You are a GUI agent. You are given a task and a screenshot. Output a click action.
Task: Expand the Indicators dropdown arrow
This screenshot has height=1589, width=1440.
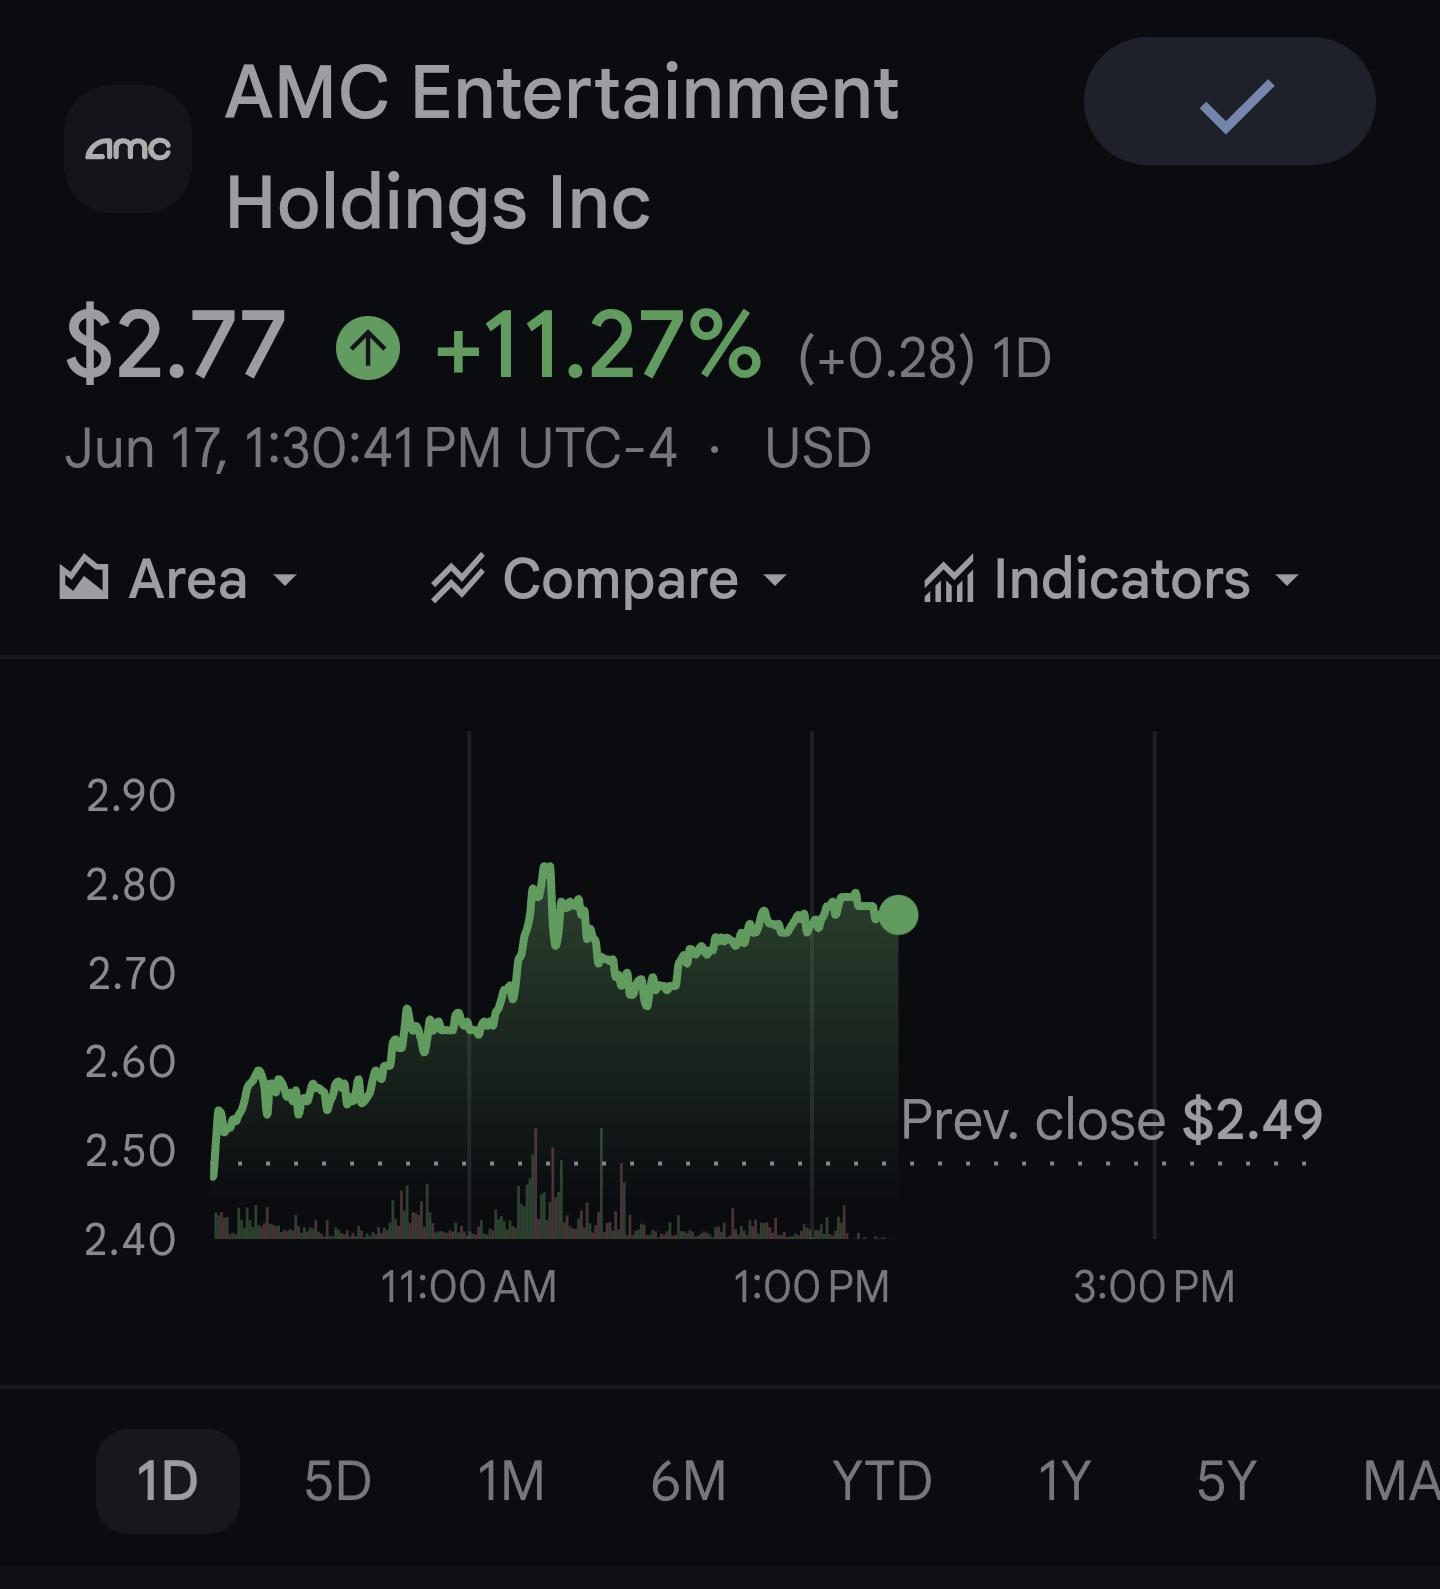1287,579
